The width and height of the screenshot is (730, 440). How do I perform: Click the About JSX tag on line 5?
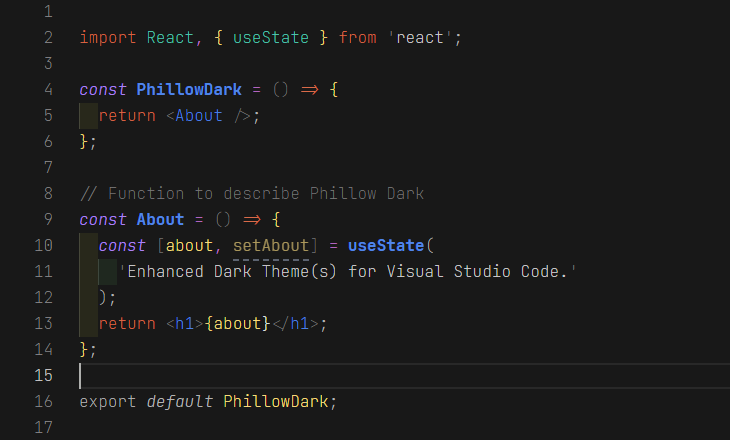click(199, 115)
